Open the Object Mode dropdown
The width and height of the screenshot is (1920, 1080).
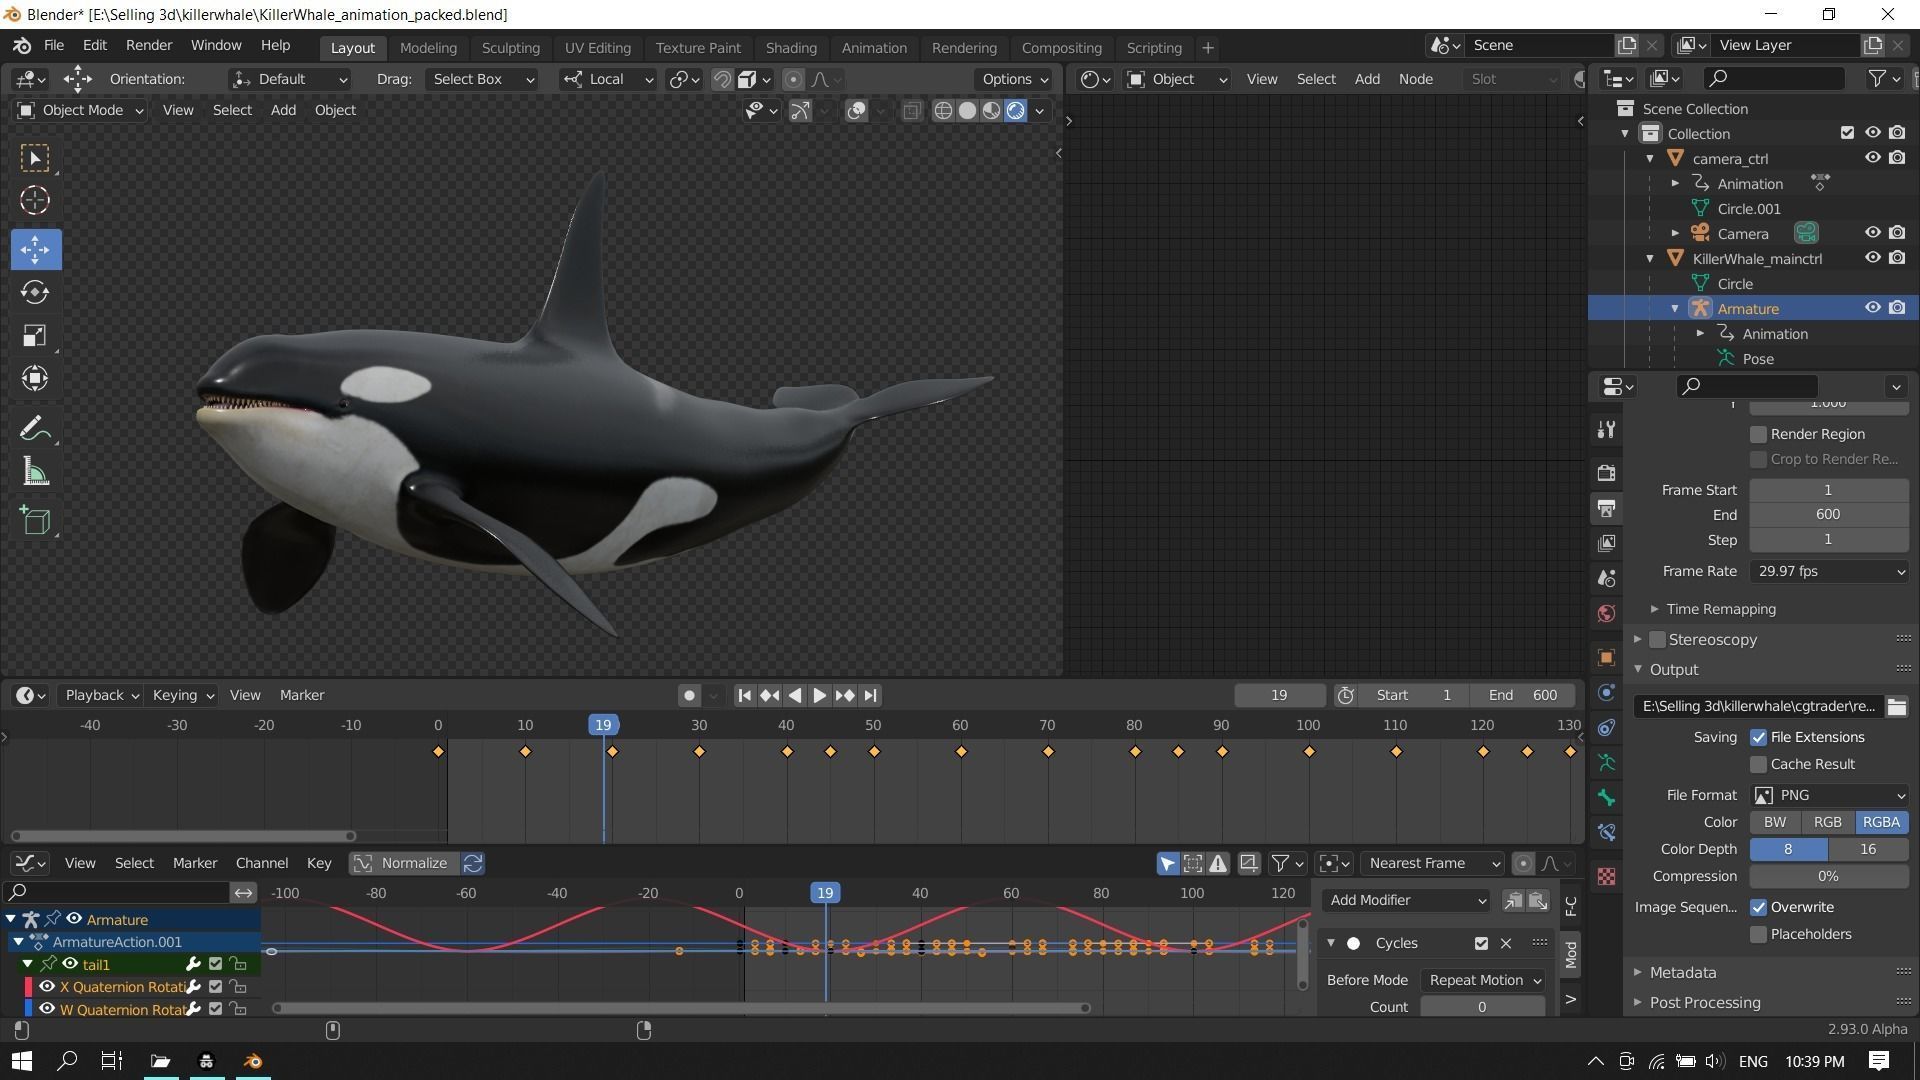(x=80, y=110)
